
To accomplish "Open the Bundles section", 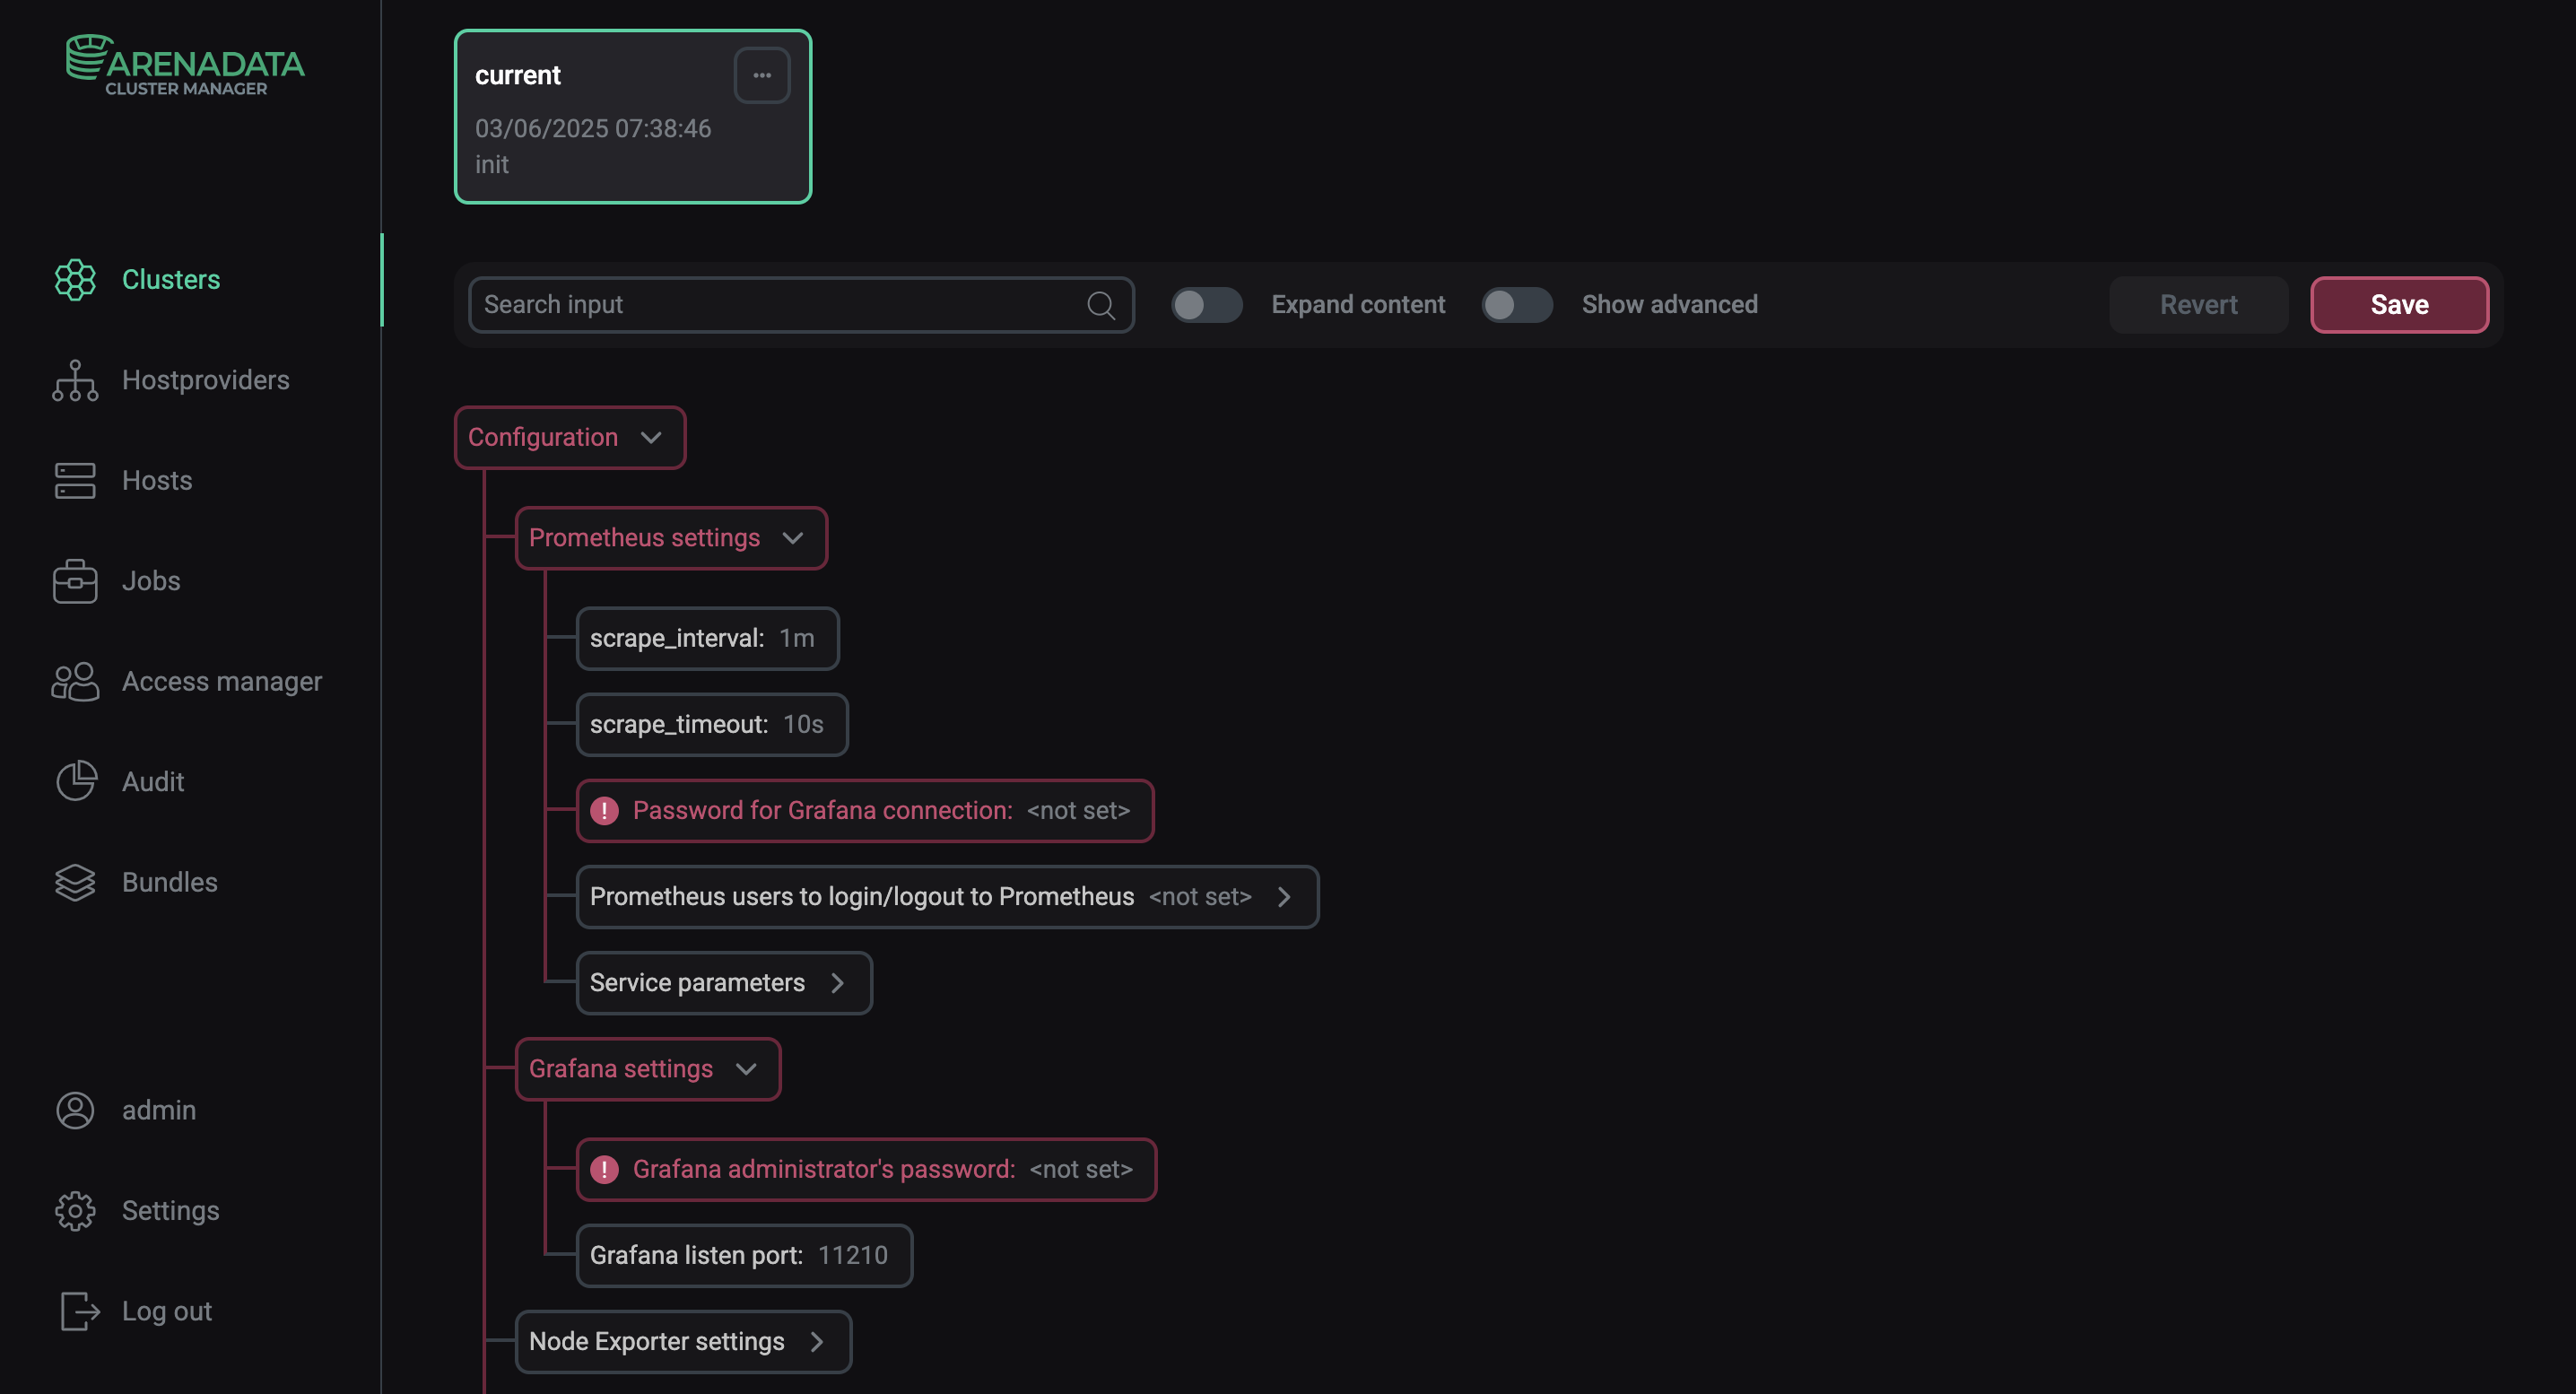I will 170,883.
